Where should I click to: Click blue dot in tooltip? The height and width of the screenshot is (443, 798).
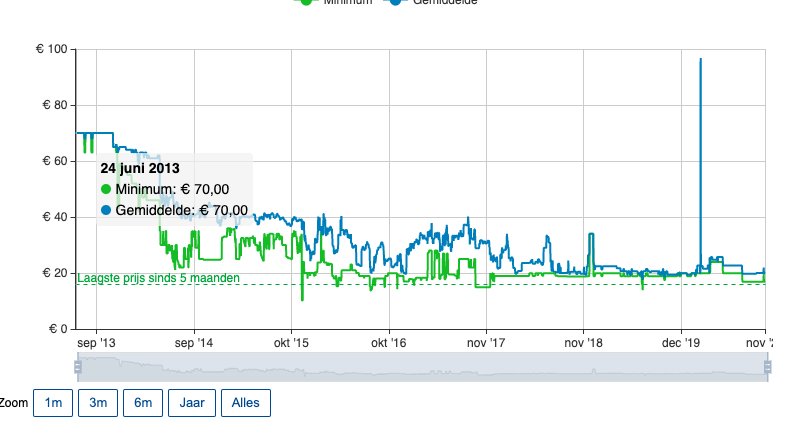pos(106,210)
